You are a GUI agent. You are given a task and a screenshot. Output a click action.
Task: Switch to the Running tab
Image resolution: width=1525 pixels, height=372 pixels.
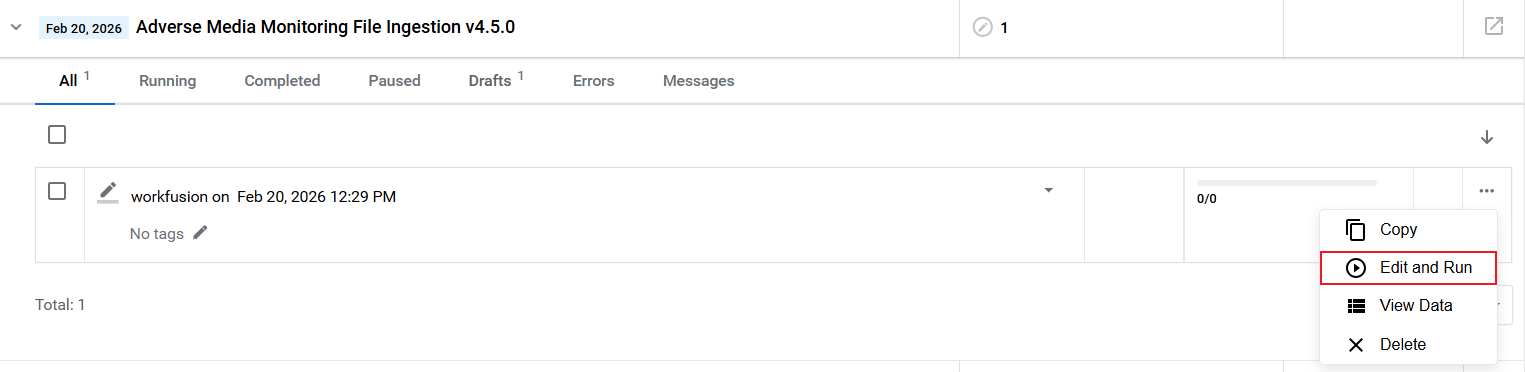pyautogui.click(x=167, y=81)
